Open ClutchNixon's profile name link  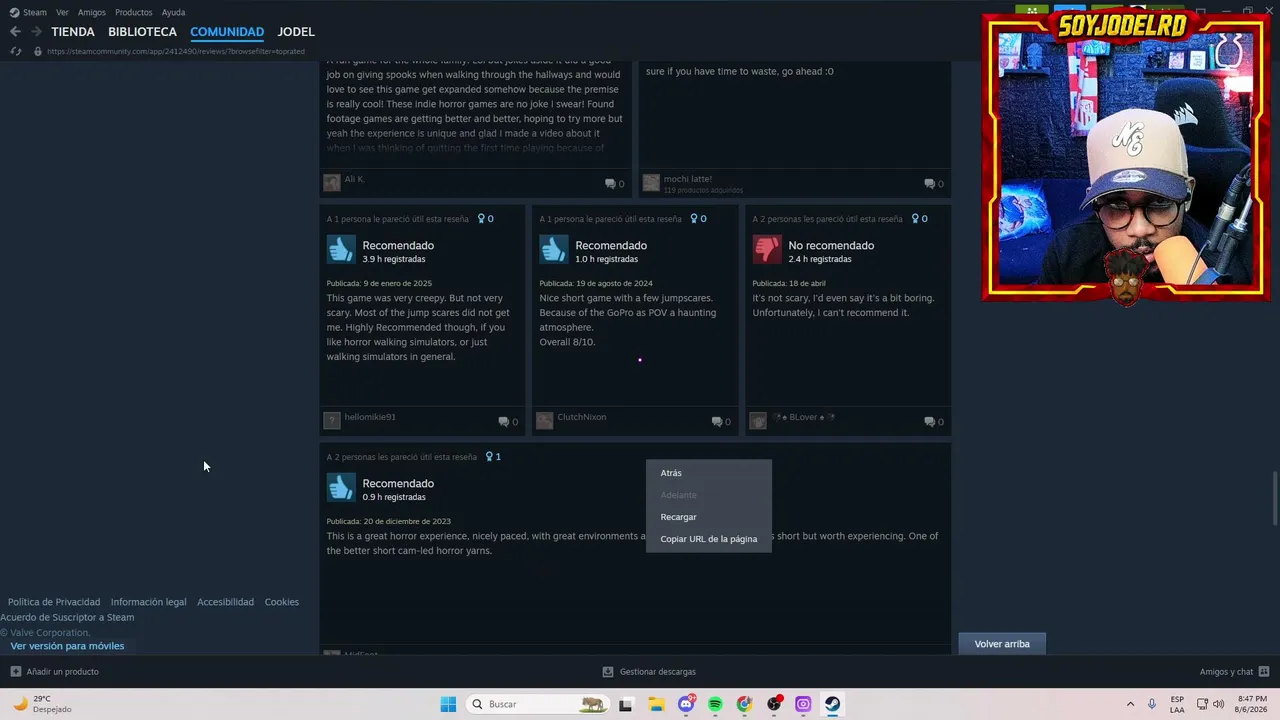(x=582, y=417)
